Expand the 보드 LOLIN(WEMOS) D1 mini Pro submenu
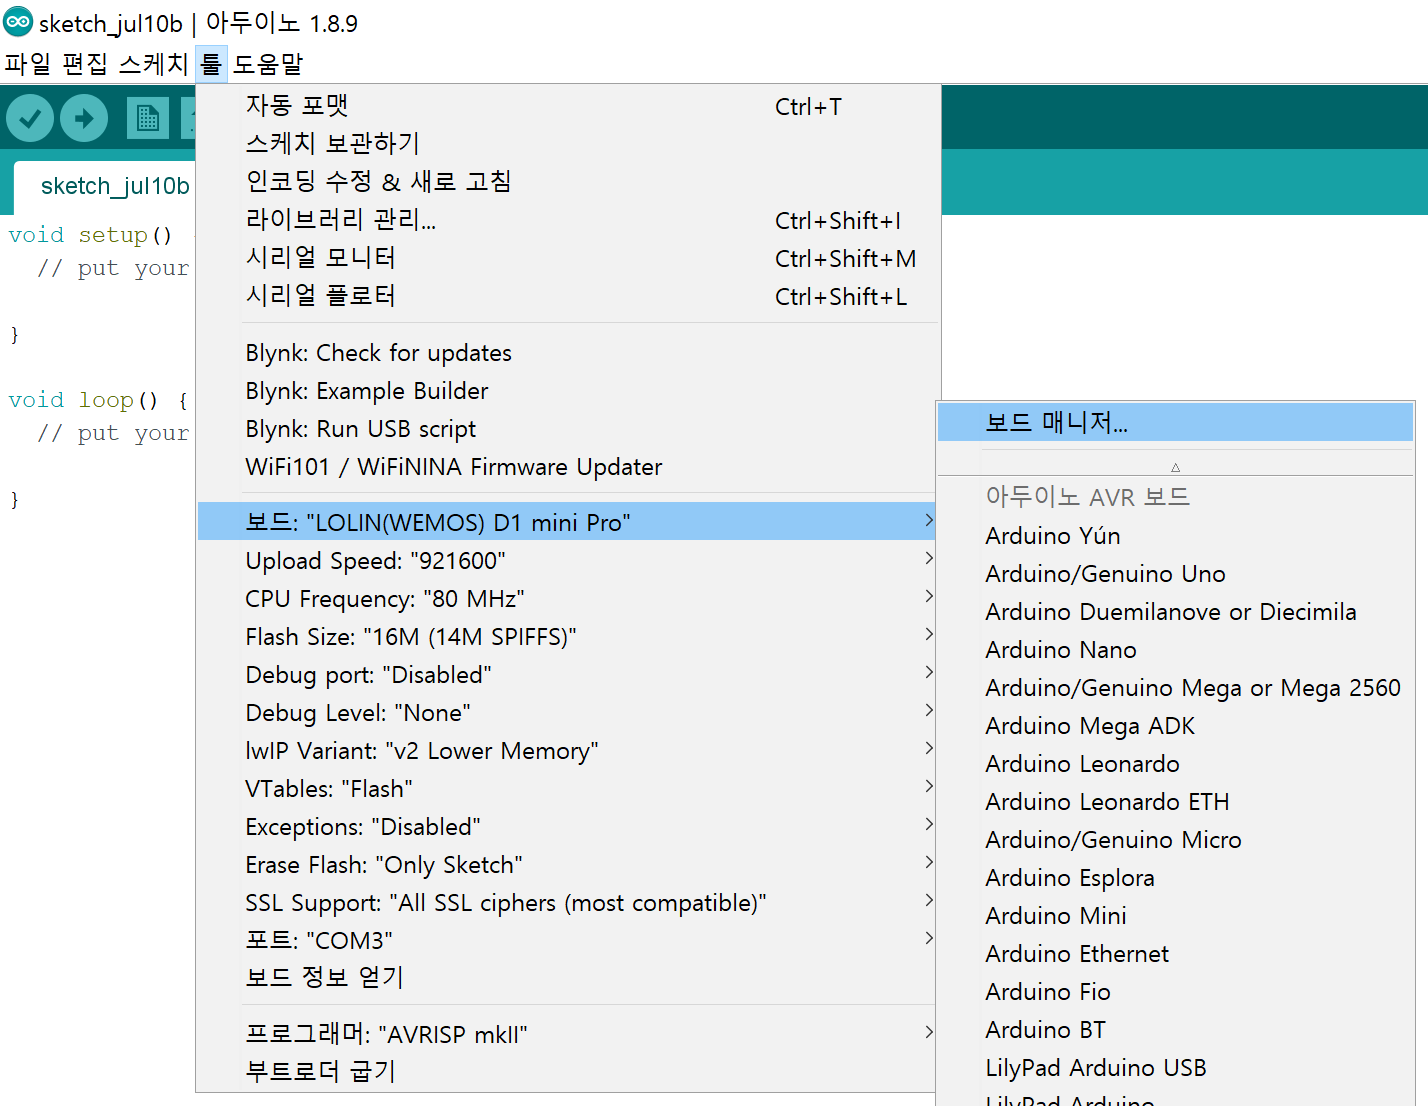Viewport: 1428px width, 1106px height. [567, 522]
